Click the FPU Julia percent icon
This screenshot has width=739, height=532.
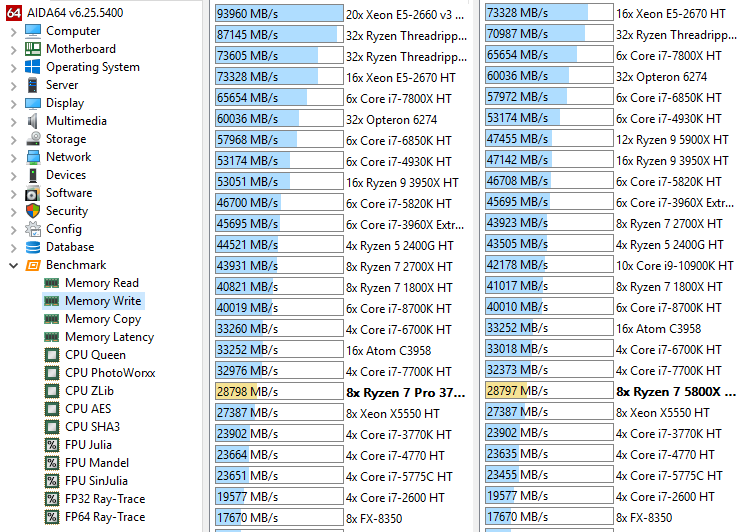click(51, 445)
